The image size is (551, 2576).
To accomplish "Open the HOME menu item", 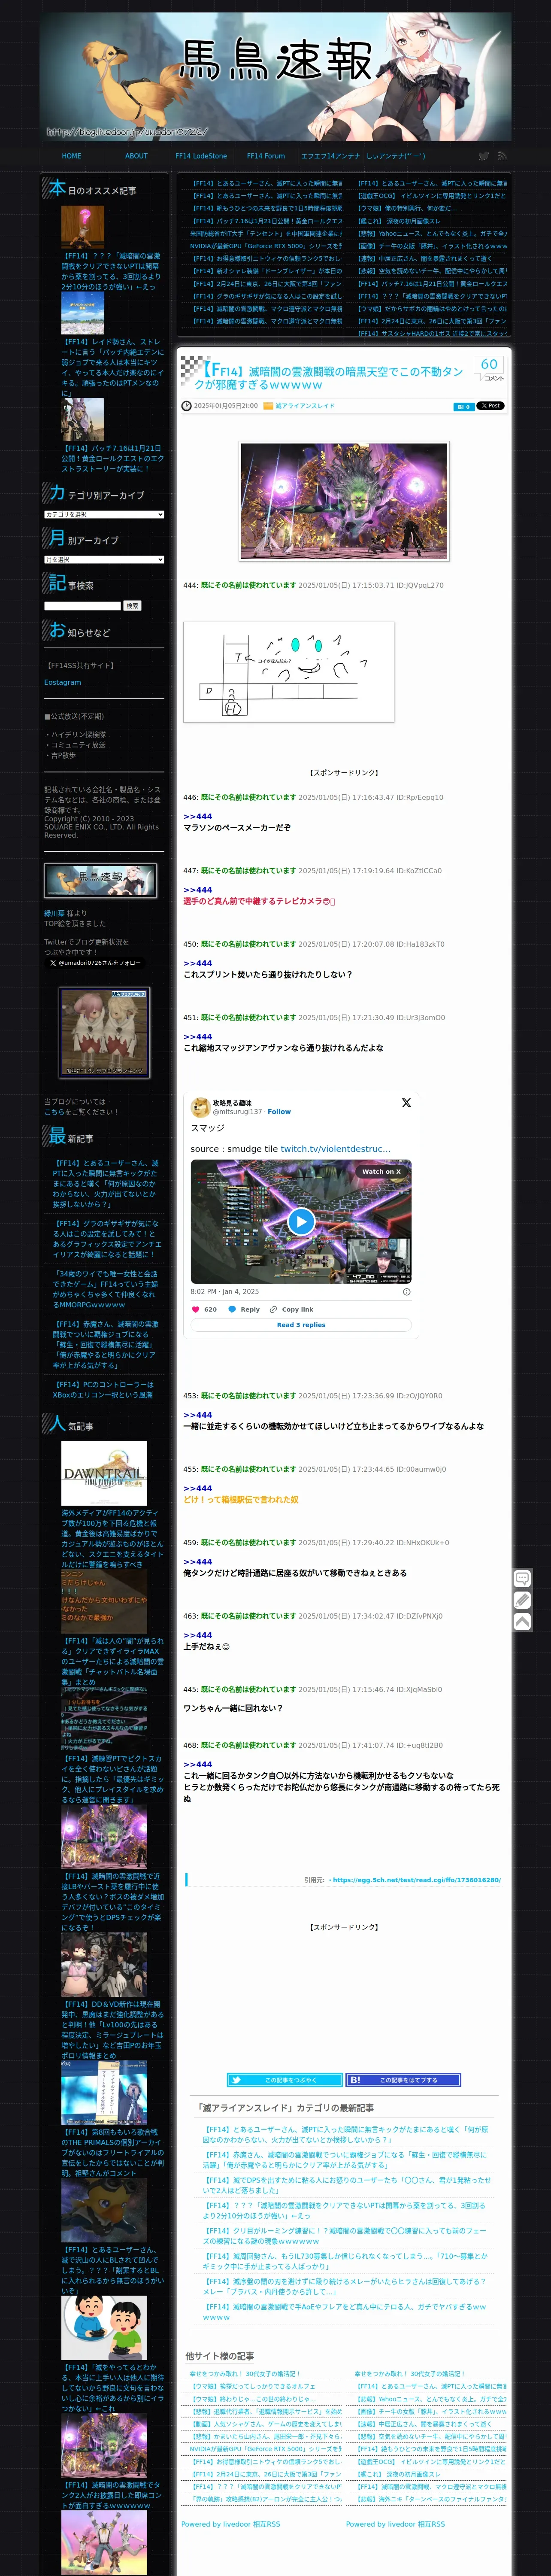I will pyautogui.click(x=72, y=156).
